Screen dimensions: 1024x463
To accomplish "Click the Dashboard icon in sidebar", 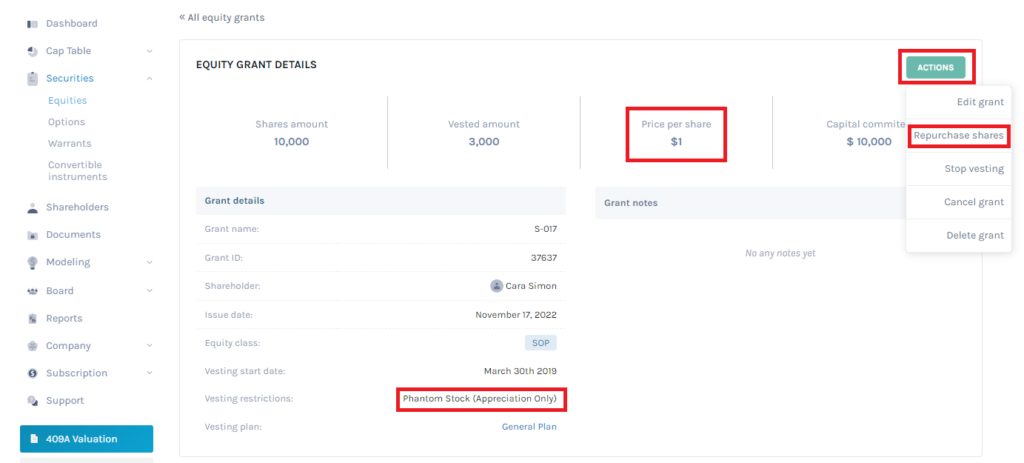I will pyautogui.click(x=32, y=24).
